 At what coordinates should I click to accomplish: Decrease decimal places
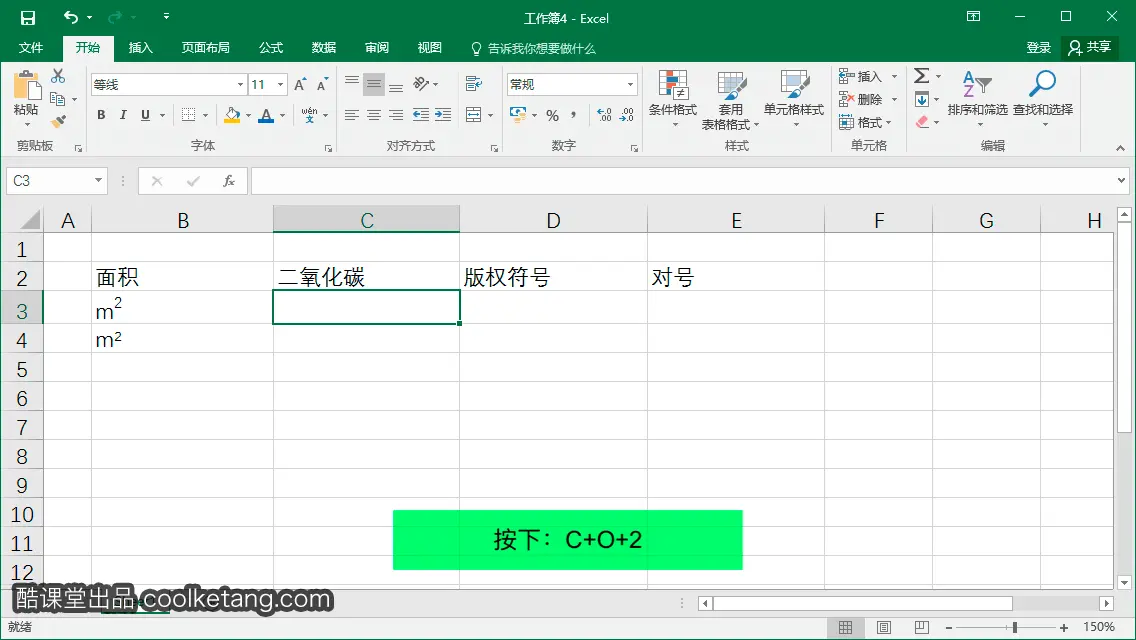pyautogui.click(x=627, y=115)
